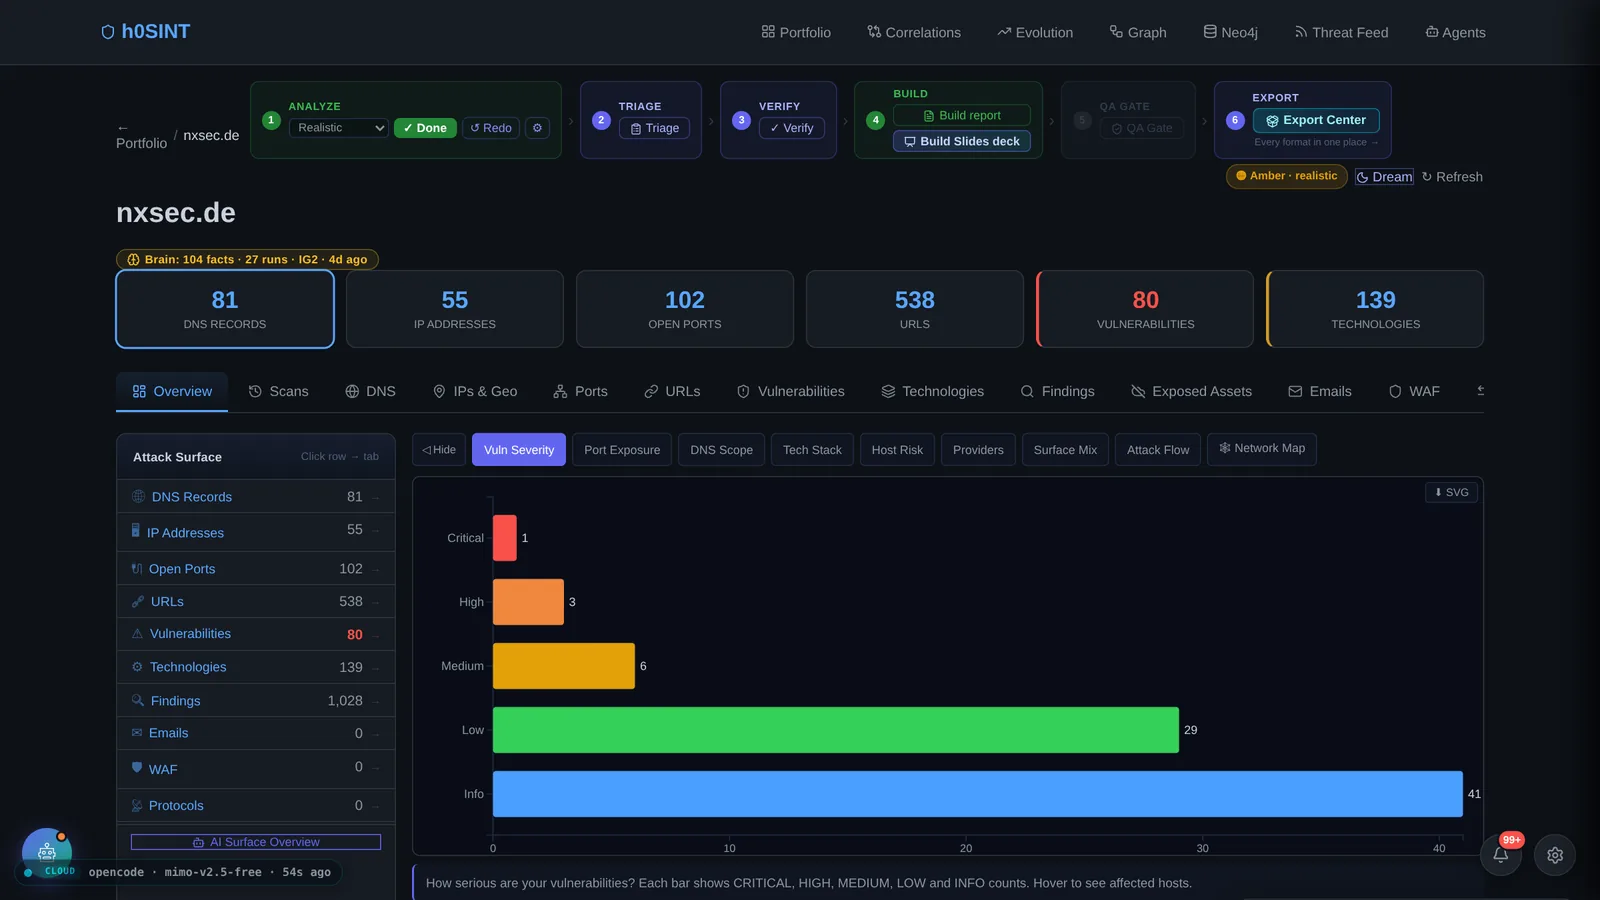Click the blue Info severity bar
1600x900 pixels.
tap(978, 794)
